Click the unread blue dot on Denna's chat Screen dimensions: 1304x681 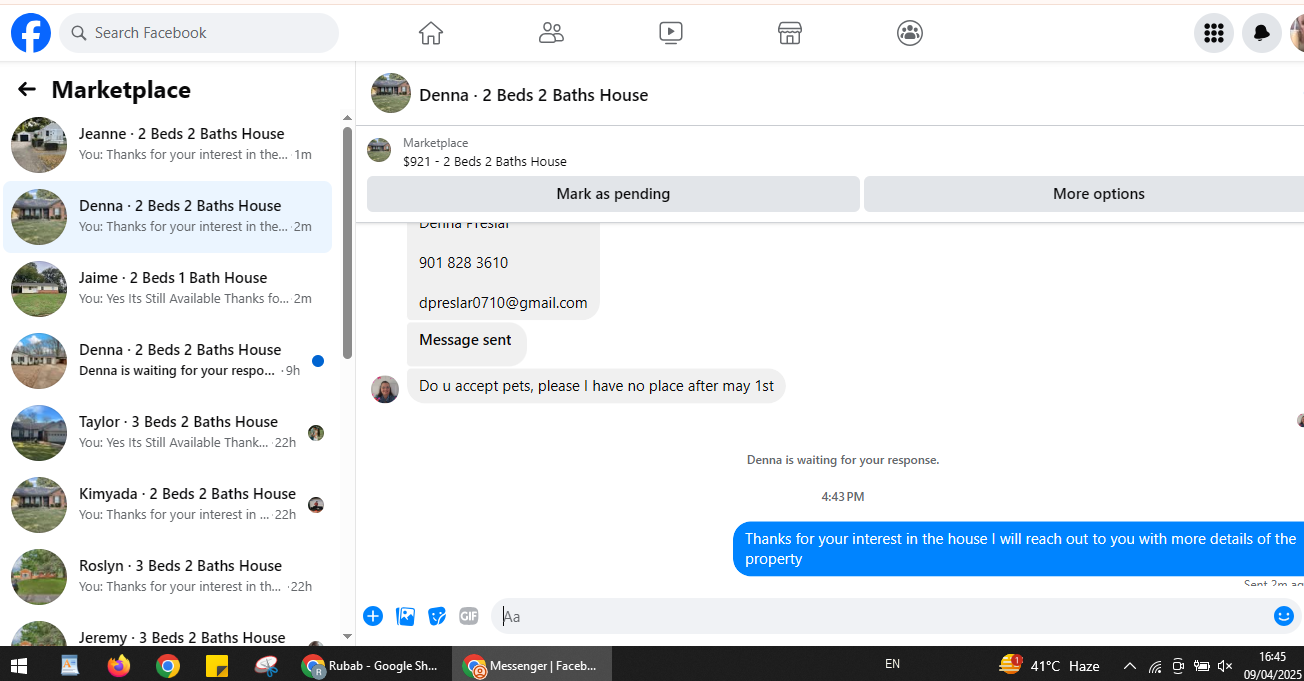[x=318, y=361]
